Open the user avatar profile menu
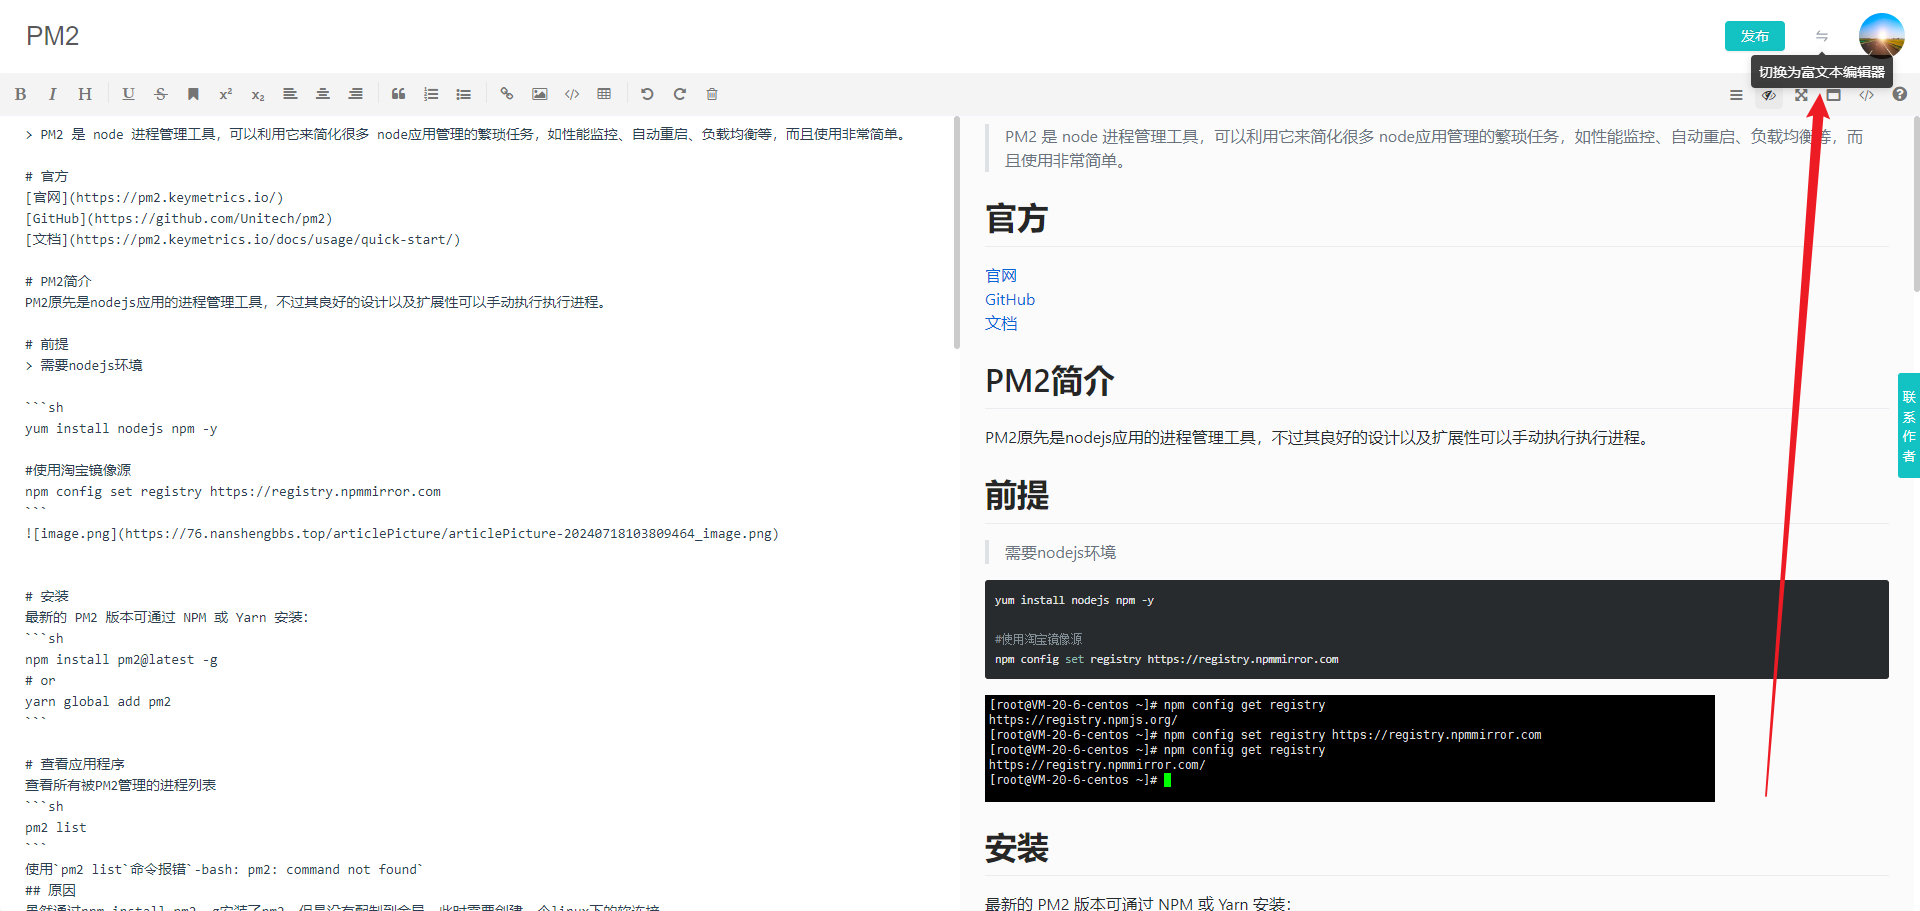 (x=1881, y=36)
